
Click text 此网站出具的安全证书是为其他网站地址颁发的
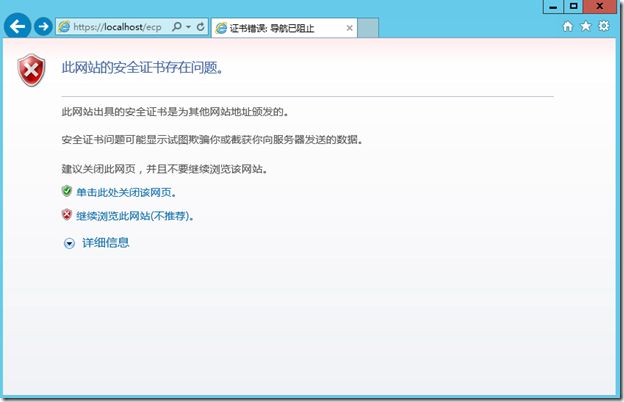click(175, 112)
